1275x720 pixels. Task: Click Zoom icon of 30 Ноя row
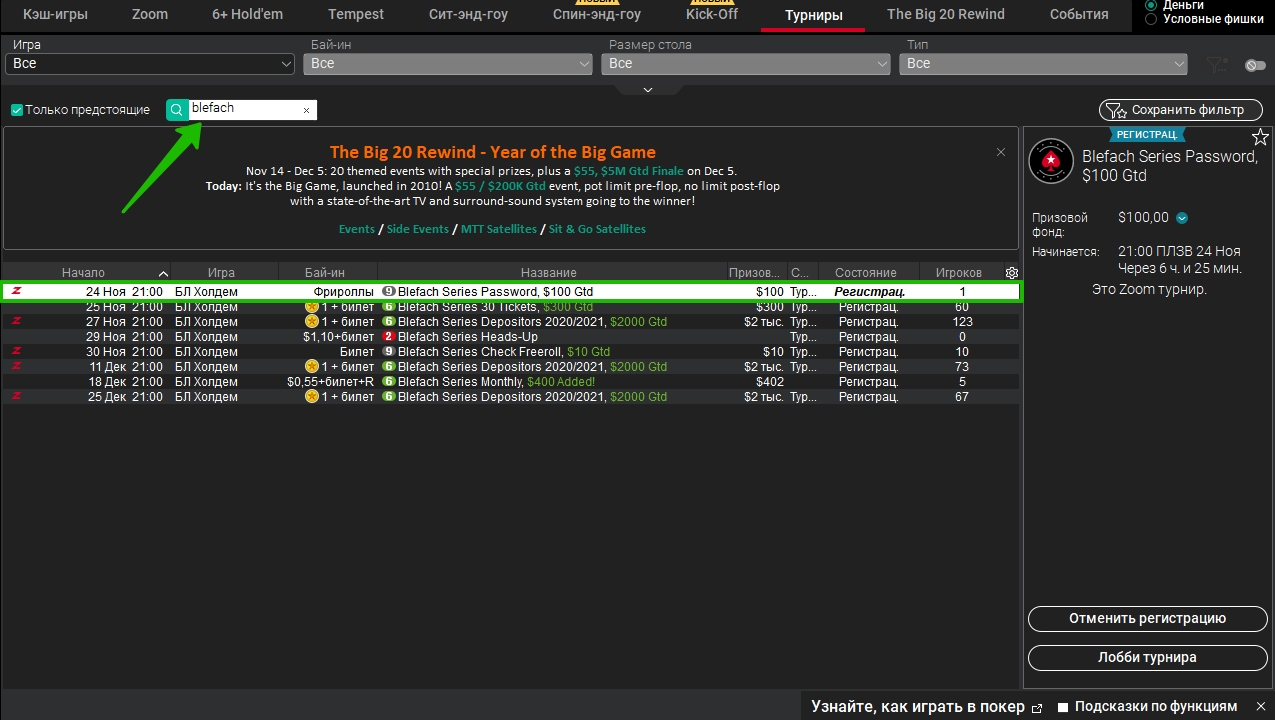[x=16, y=352]
